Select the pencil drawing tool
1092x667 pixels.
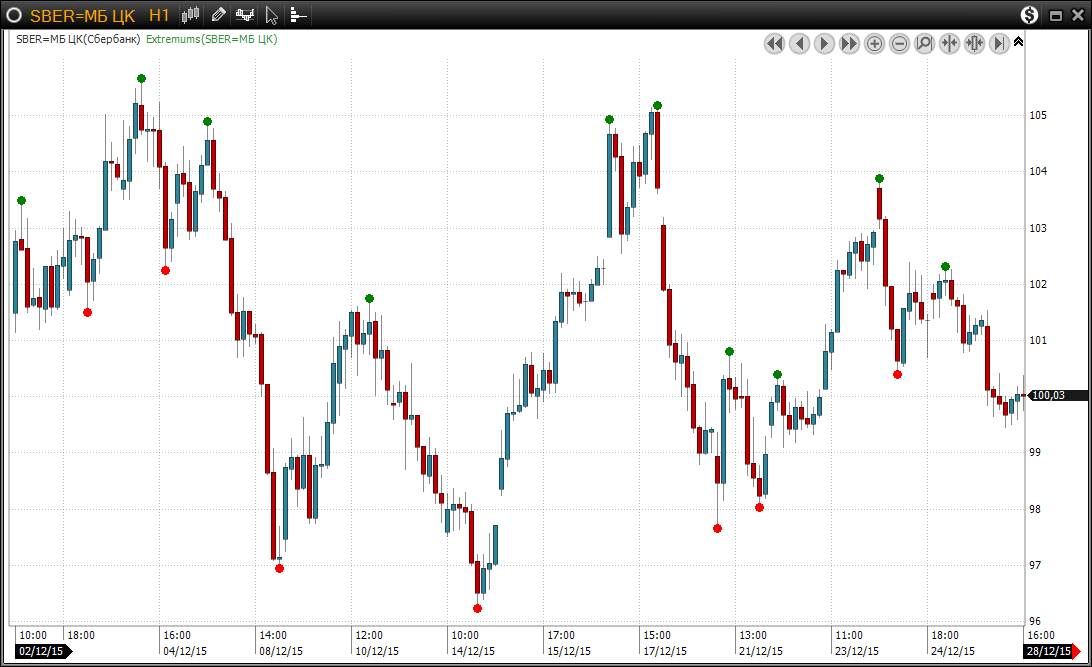point(218,15)
